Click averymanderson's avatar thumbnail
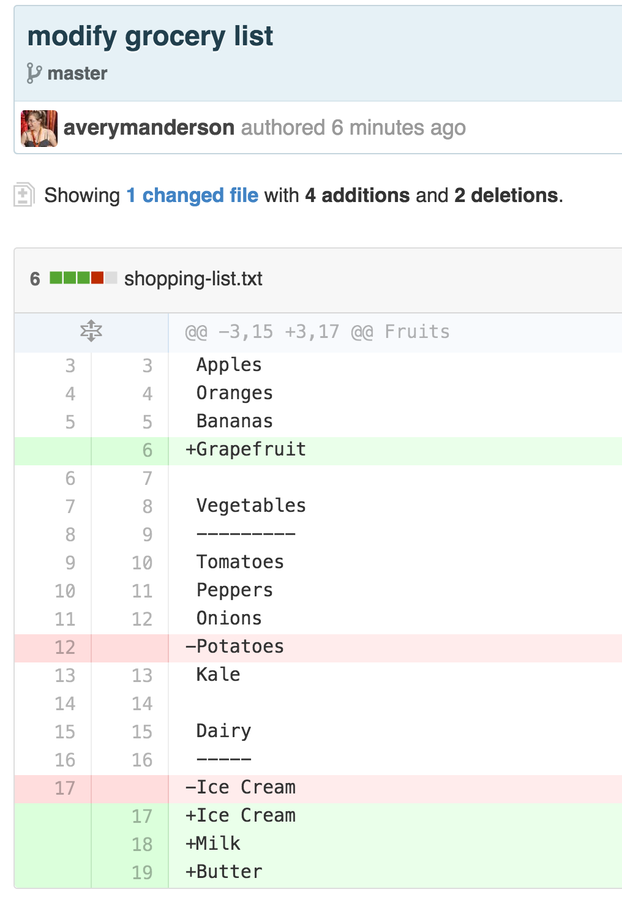 pyautogui.click(x=39, y=128)
